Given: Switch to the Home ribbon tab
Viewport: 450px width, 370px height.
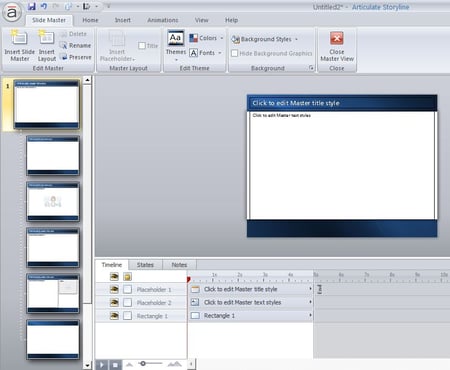Looking at the screenshot, I should [x=90, y=20].
